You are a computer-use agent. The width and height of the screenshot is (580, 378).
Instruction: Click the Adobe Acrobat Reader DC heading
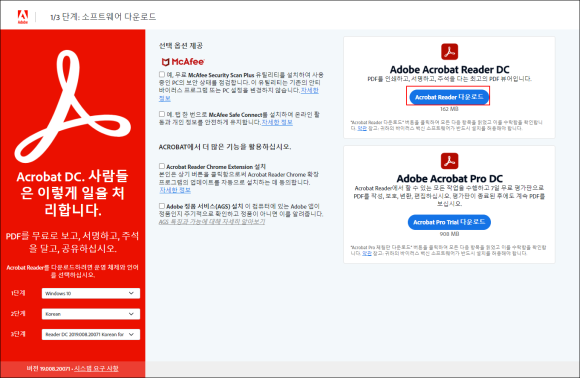point(449,70)
